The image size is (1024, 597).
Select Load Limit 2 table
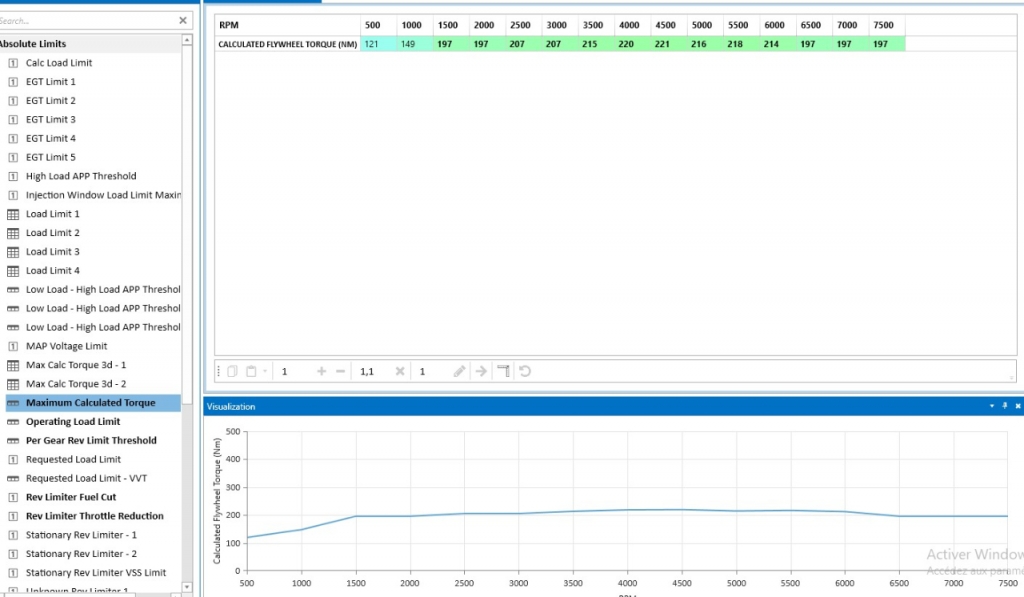click(x=52, y=233)
